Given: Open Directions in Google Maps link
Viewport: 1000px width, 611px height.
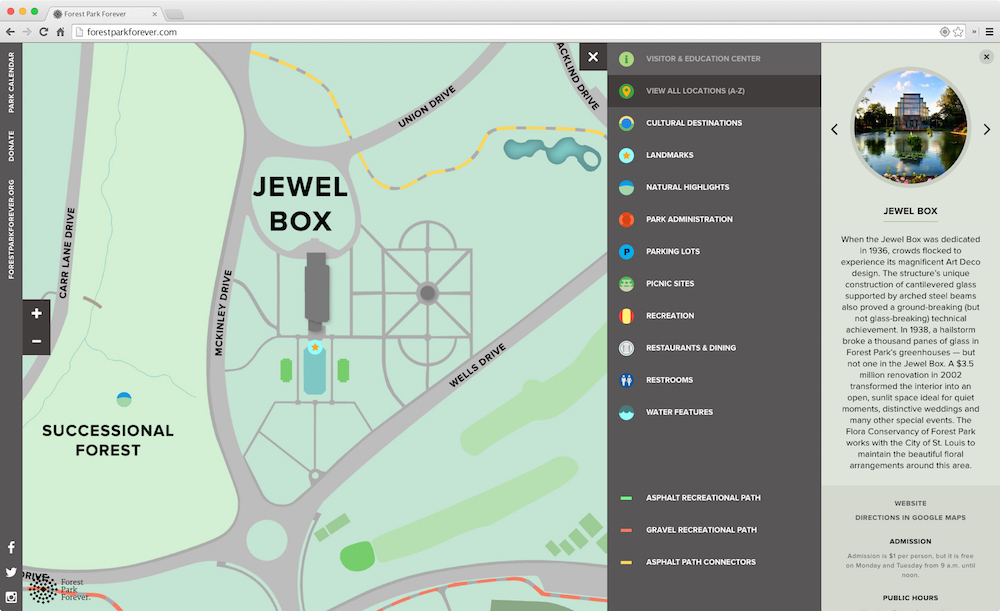Looking at the screenshot, I should [910, 518].
